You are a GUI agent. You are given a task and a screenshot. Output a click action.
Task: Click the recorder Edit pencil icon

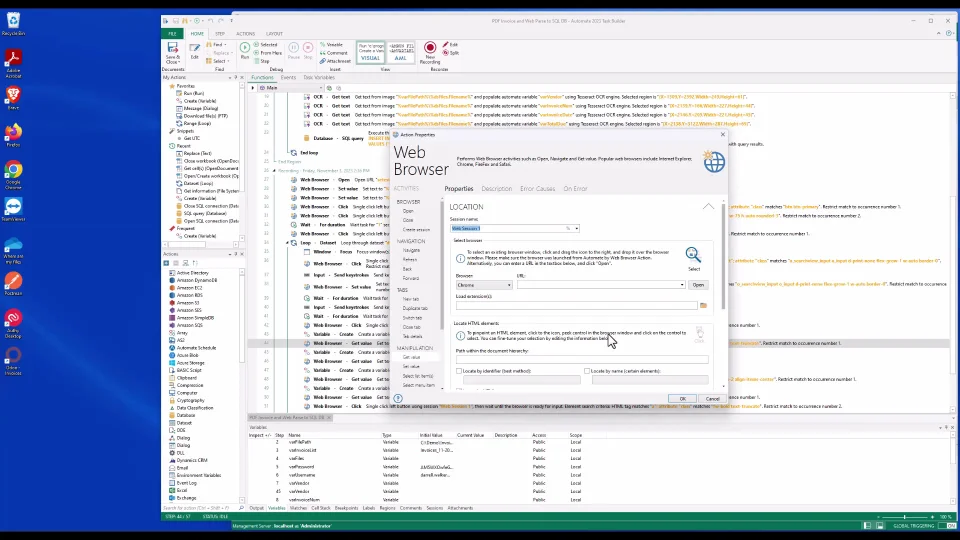coord(450,45)
